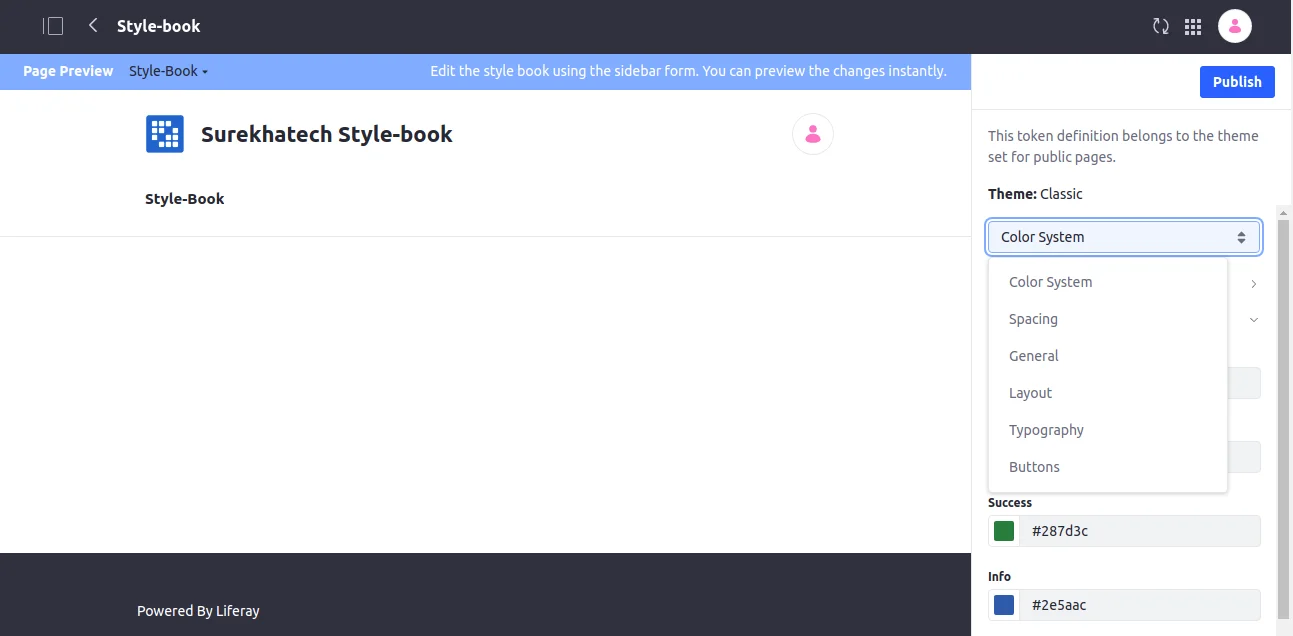1293x636 pixels.
Task: Edit the Info color value #2e5aac
Action: click(1140, 605)
